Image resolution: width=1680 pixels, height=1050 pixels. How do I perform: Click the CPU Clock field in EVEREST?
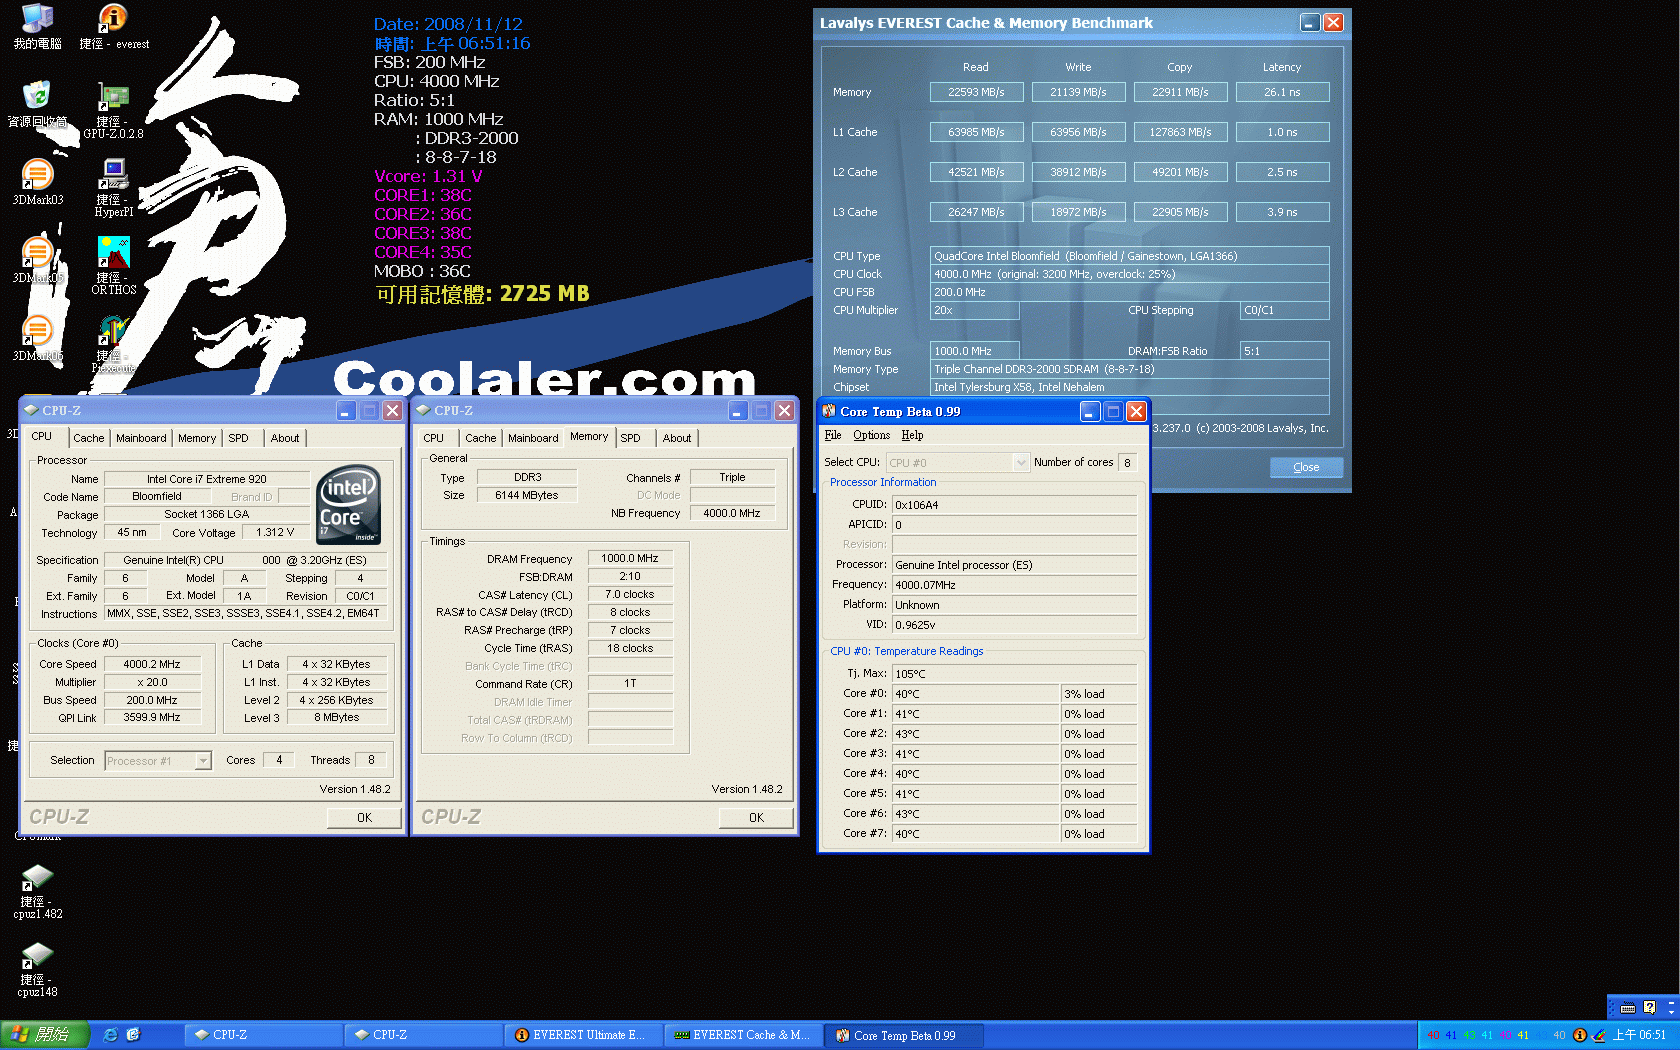[x=1130, y=274]
